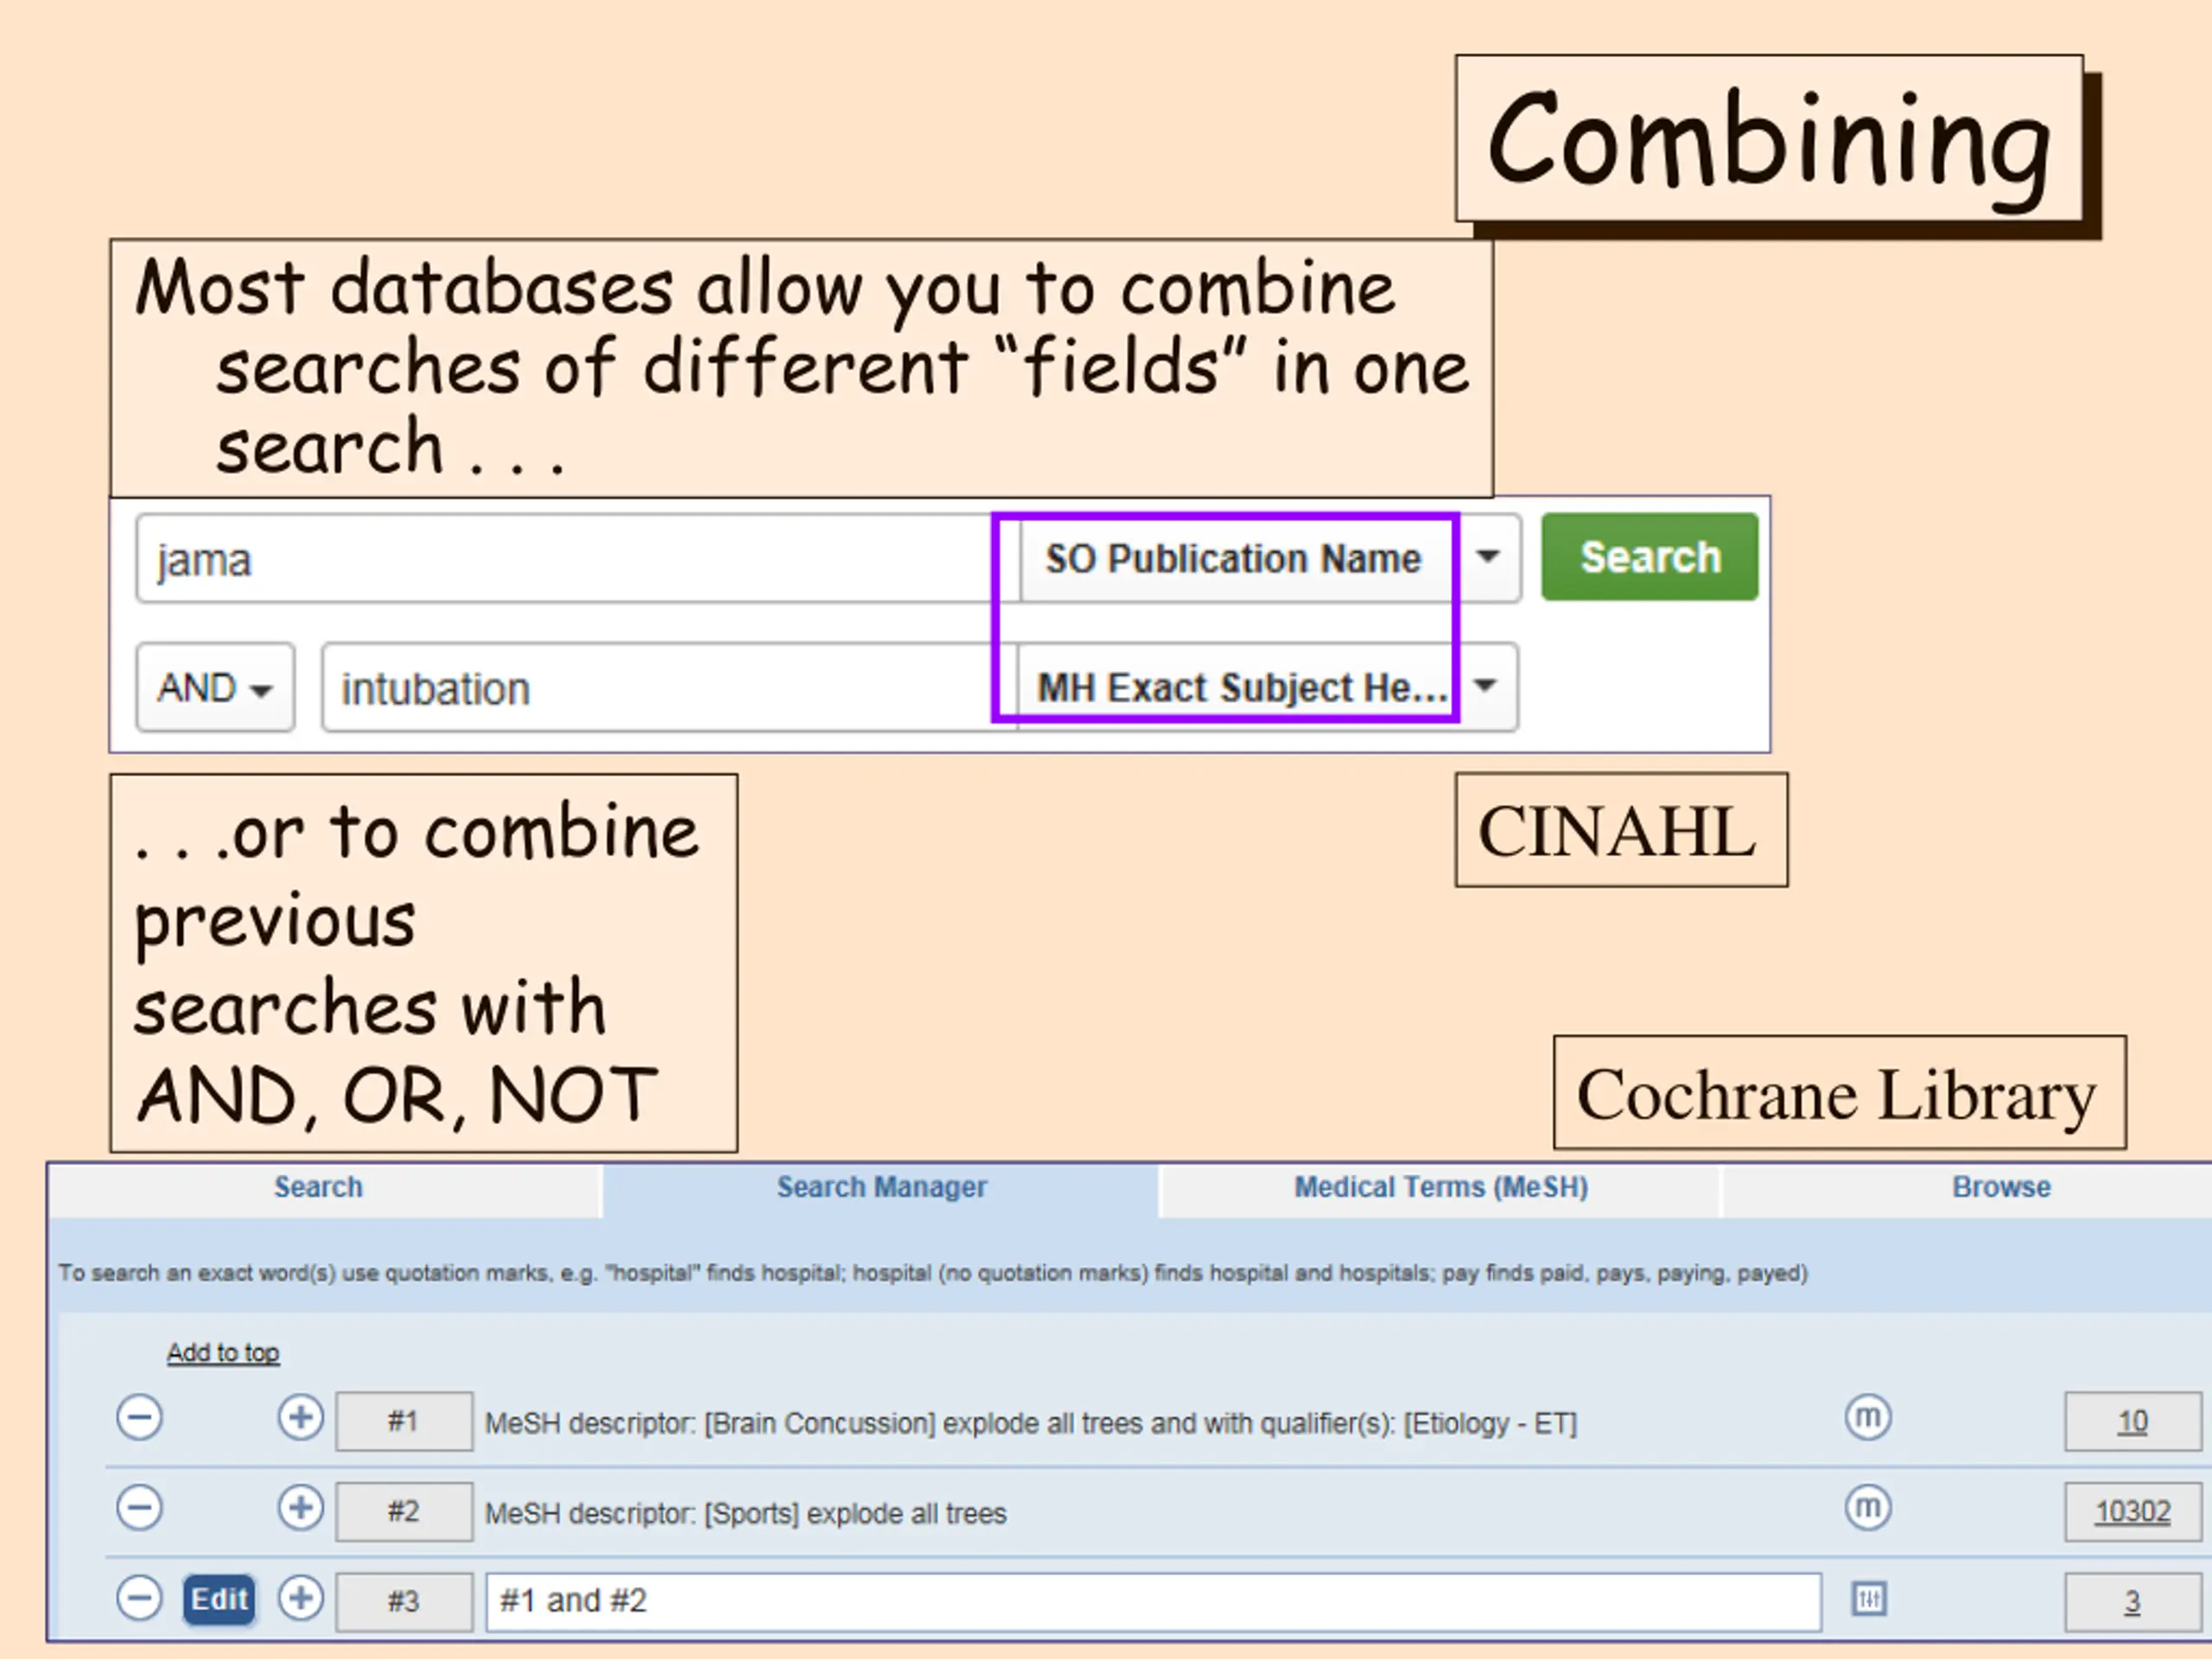
Task: Click the MeSH 'm' icon on row #1
Action: [x=1867, y=1418]
